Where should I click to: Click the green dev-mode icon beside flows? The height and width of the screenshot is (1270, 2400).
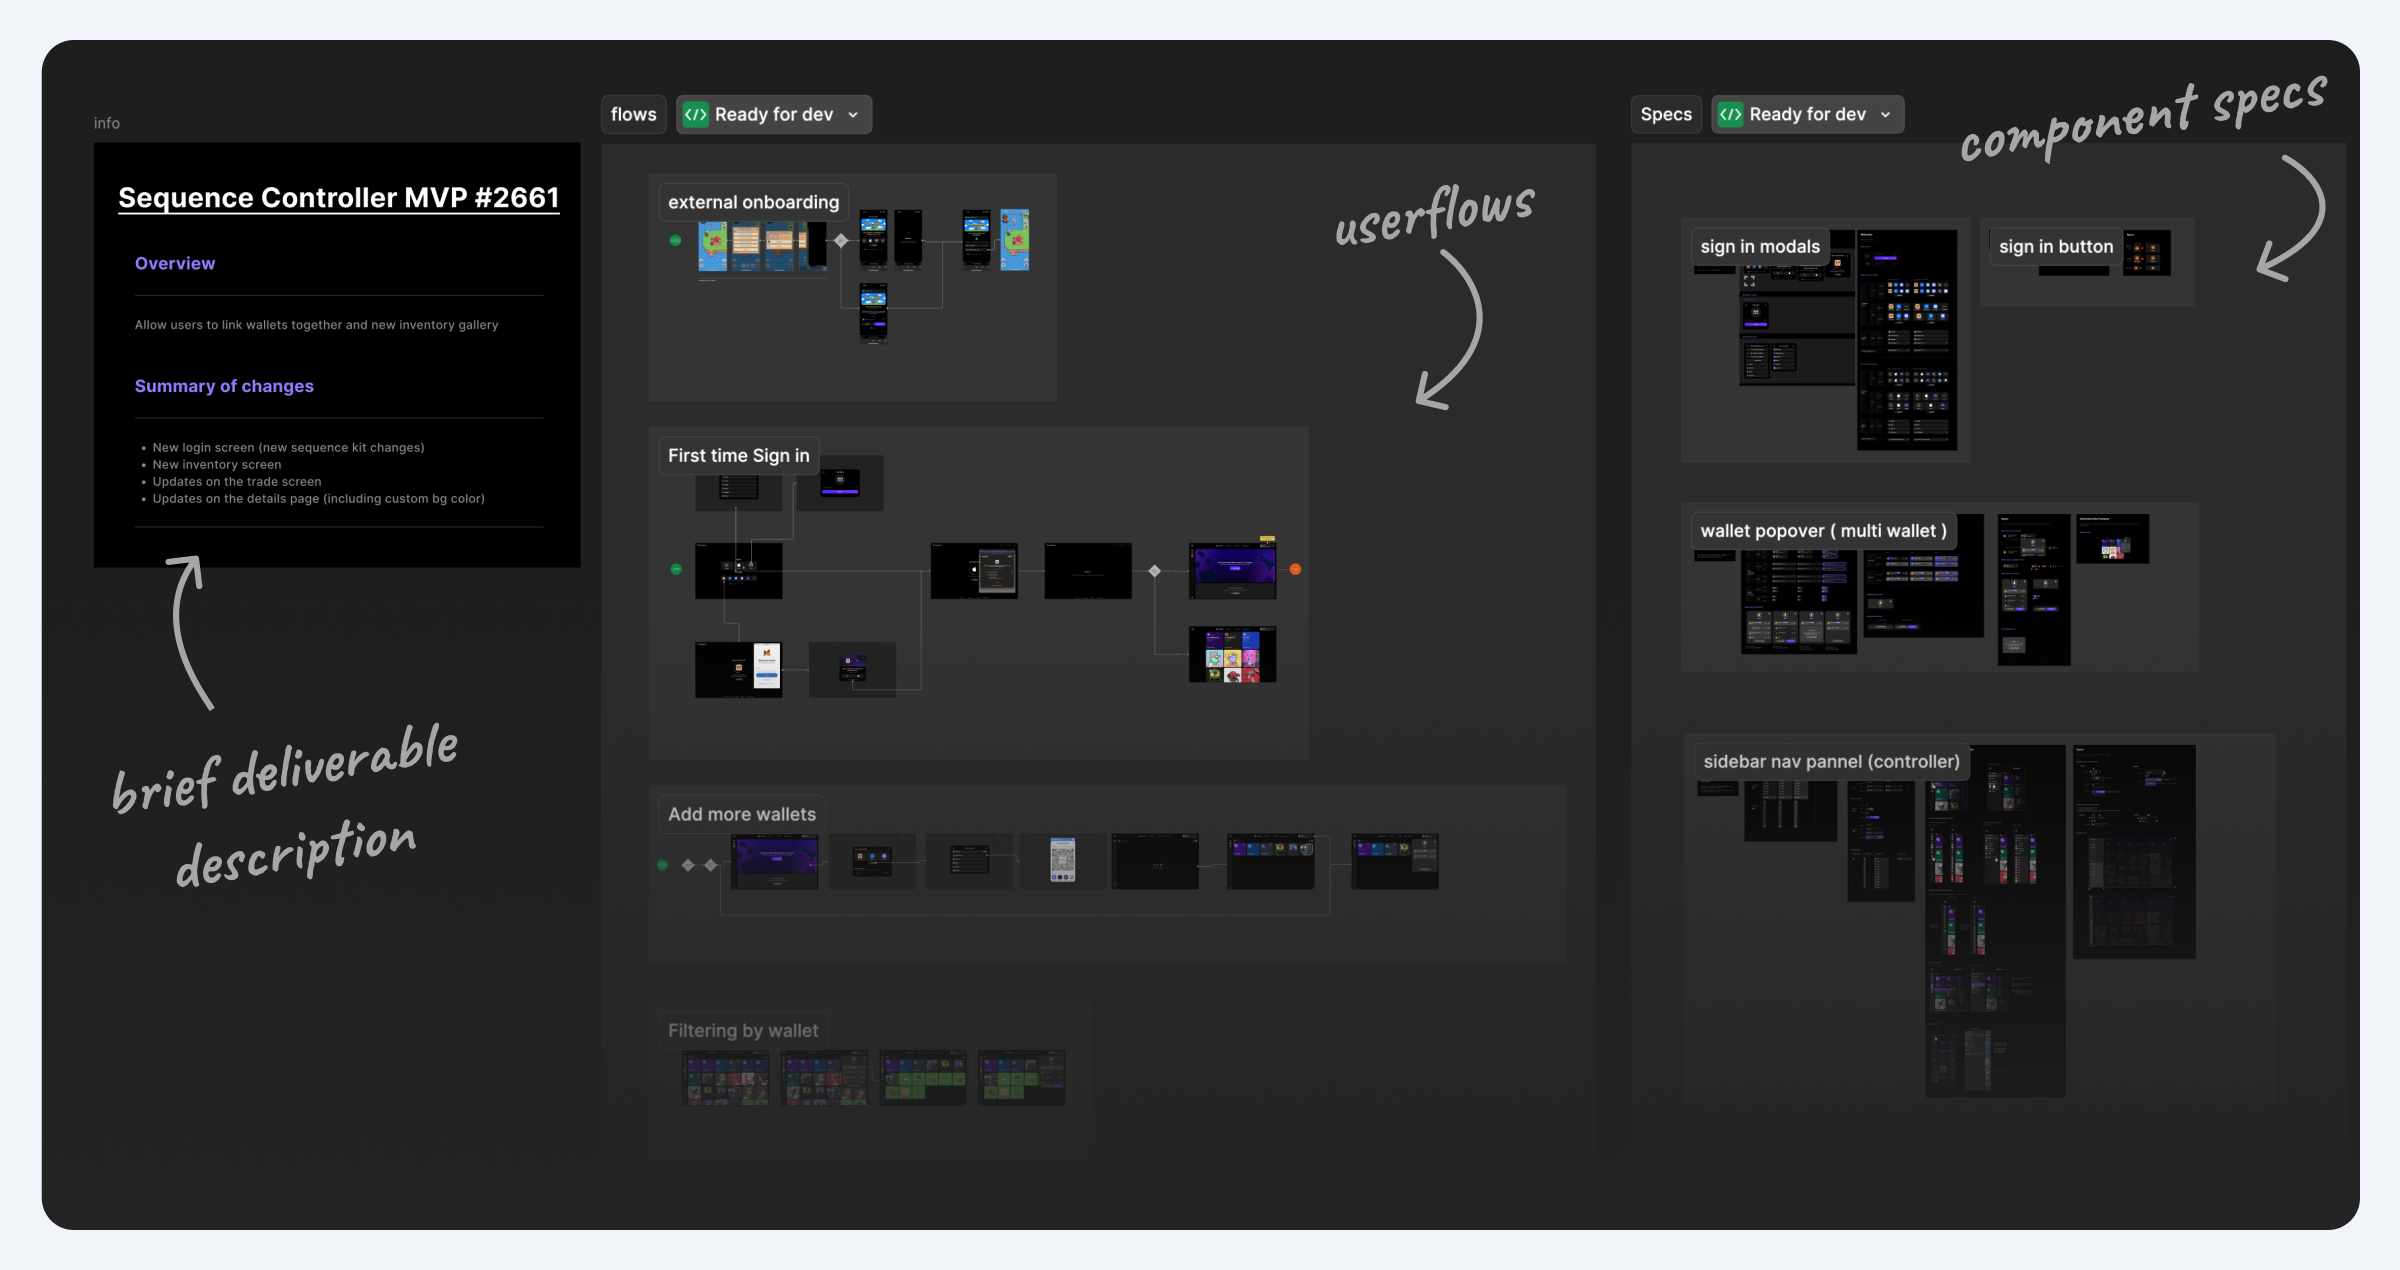click(696, 115)
